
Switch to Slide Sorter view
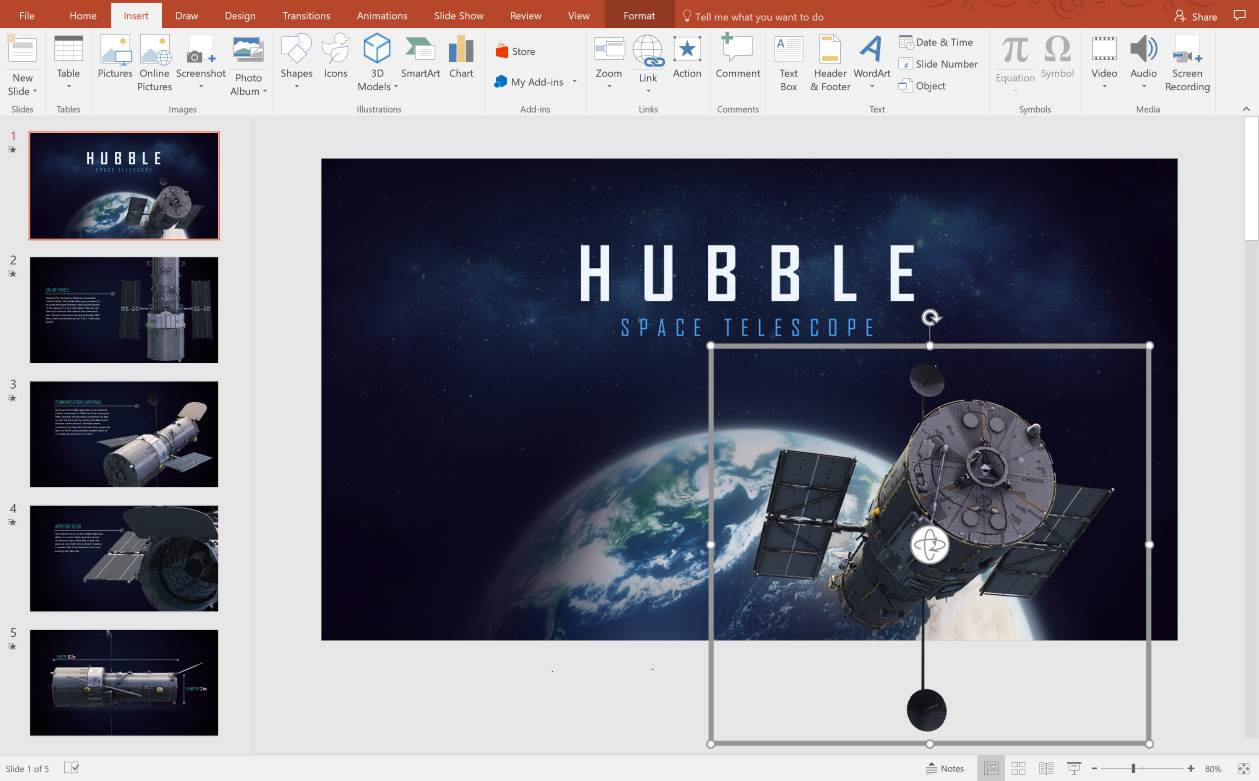point(1017,768)
